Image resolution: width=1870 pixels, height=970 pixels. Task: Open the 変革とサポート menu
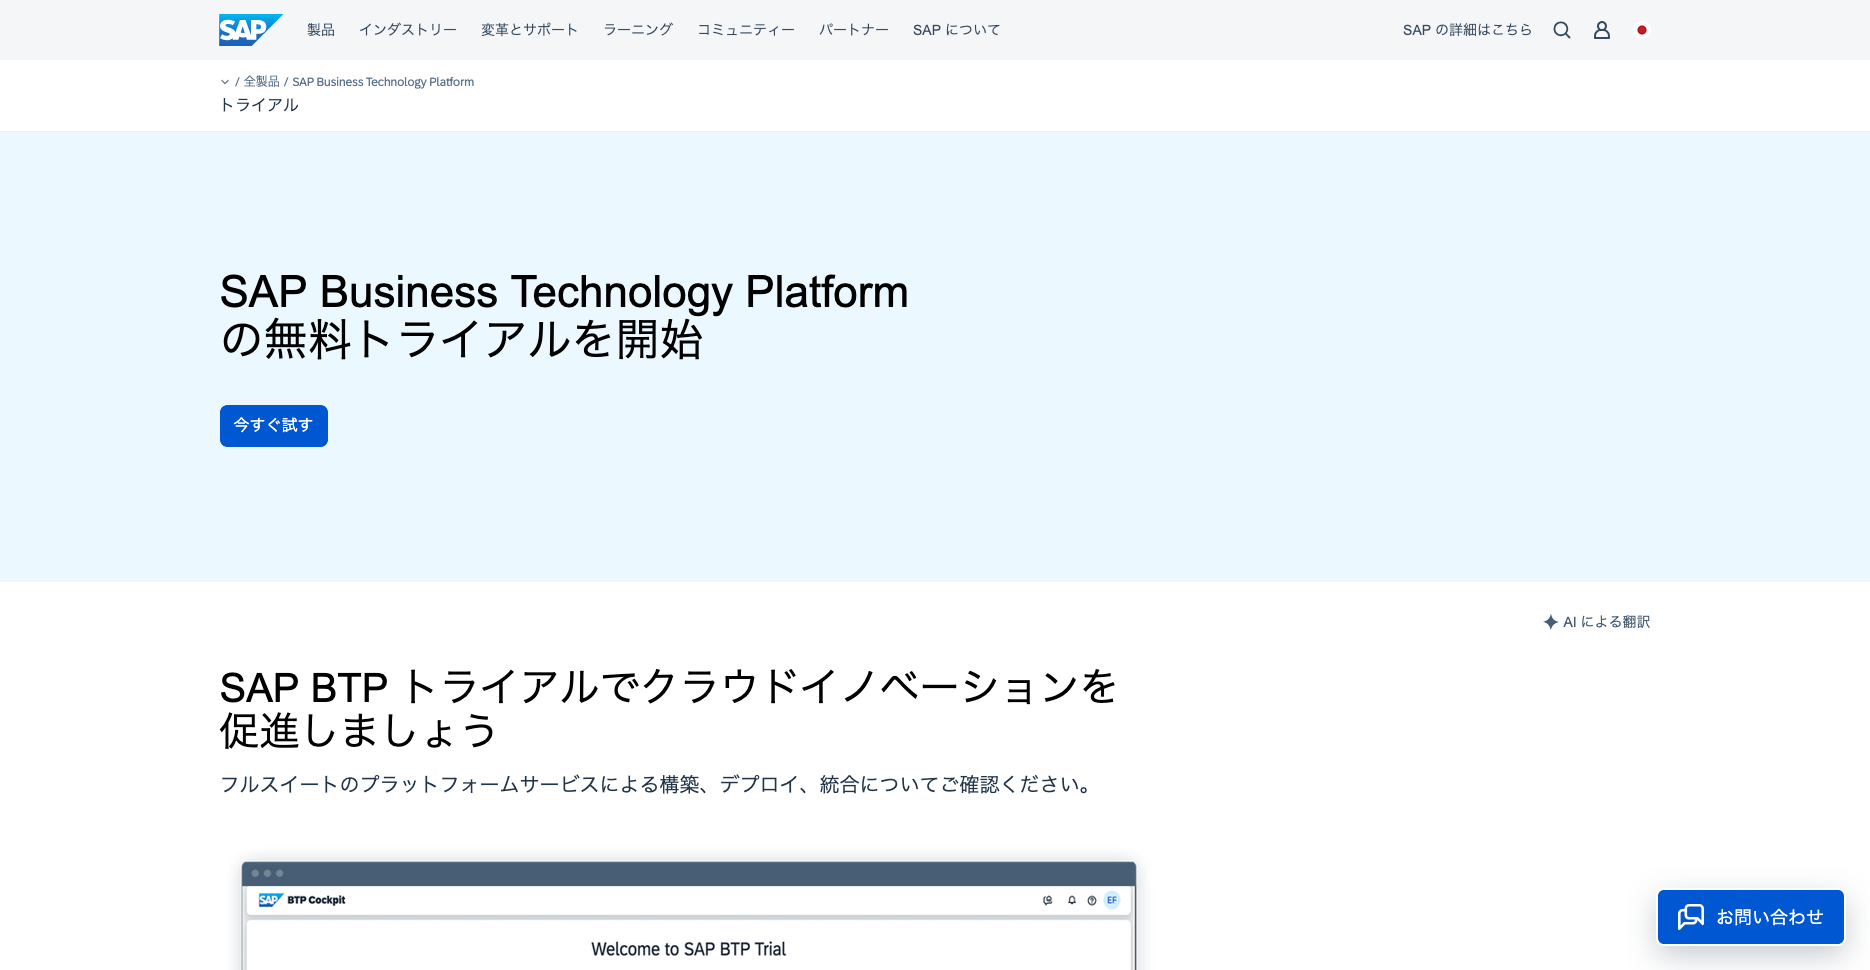pyautogui.click(x=530, y=30)
